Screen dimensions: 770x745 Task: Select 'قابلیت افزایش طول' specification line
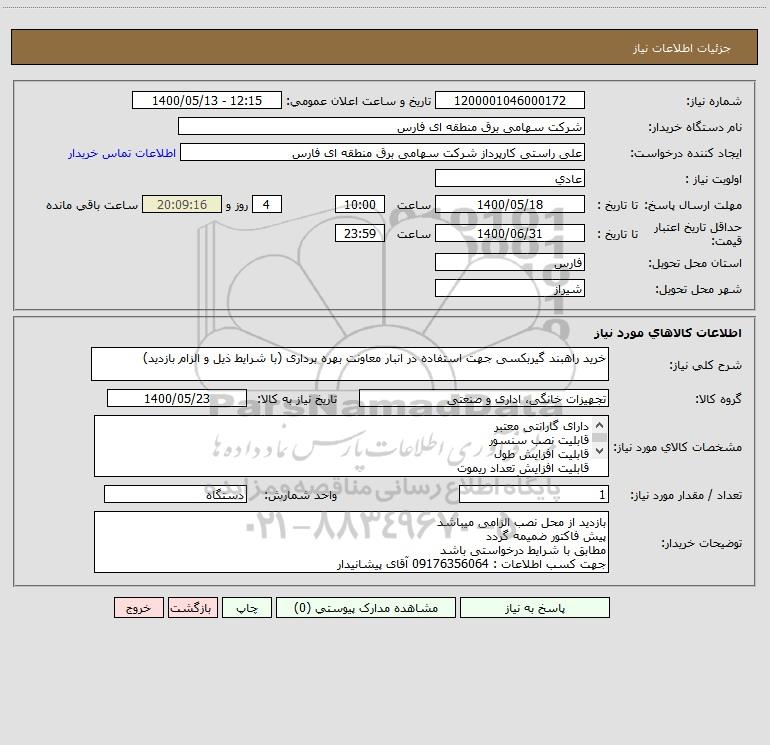(x=541, y=454)
